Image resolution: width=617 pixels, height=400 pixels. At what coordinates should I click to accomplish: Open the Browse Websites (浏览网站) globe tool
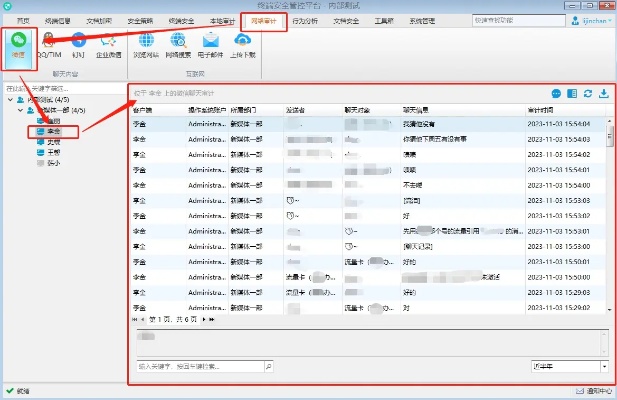[146, 46]
